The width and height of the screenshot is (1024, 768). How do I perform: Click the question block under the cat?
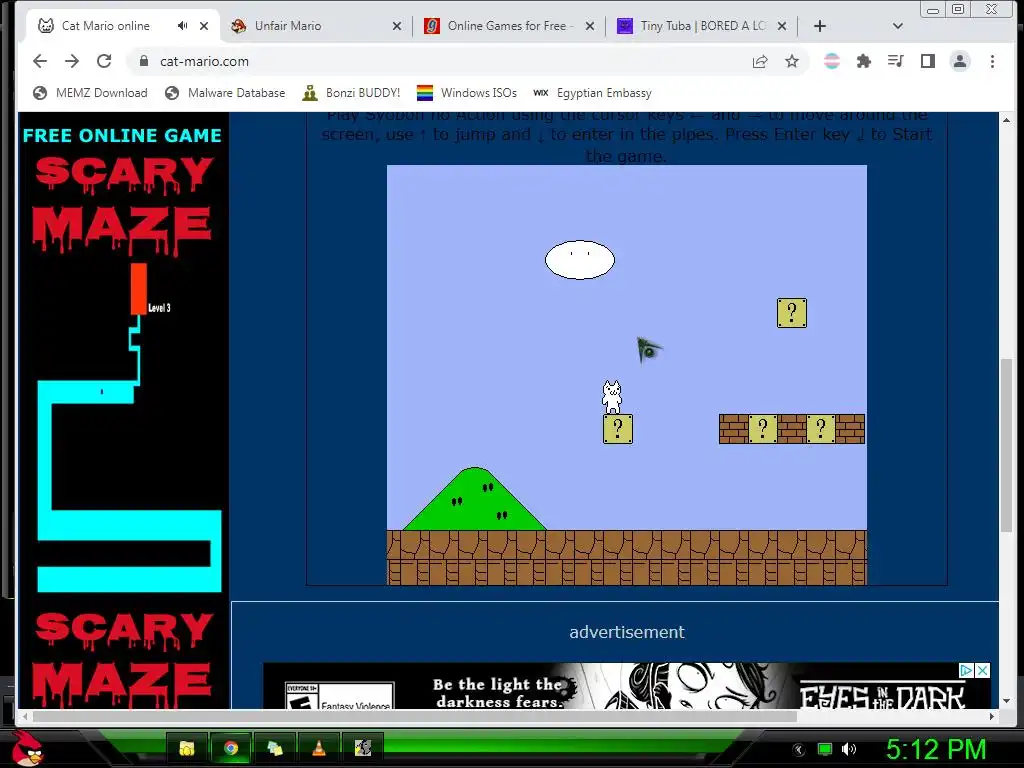pos(617,429)
